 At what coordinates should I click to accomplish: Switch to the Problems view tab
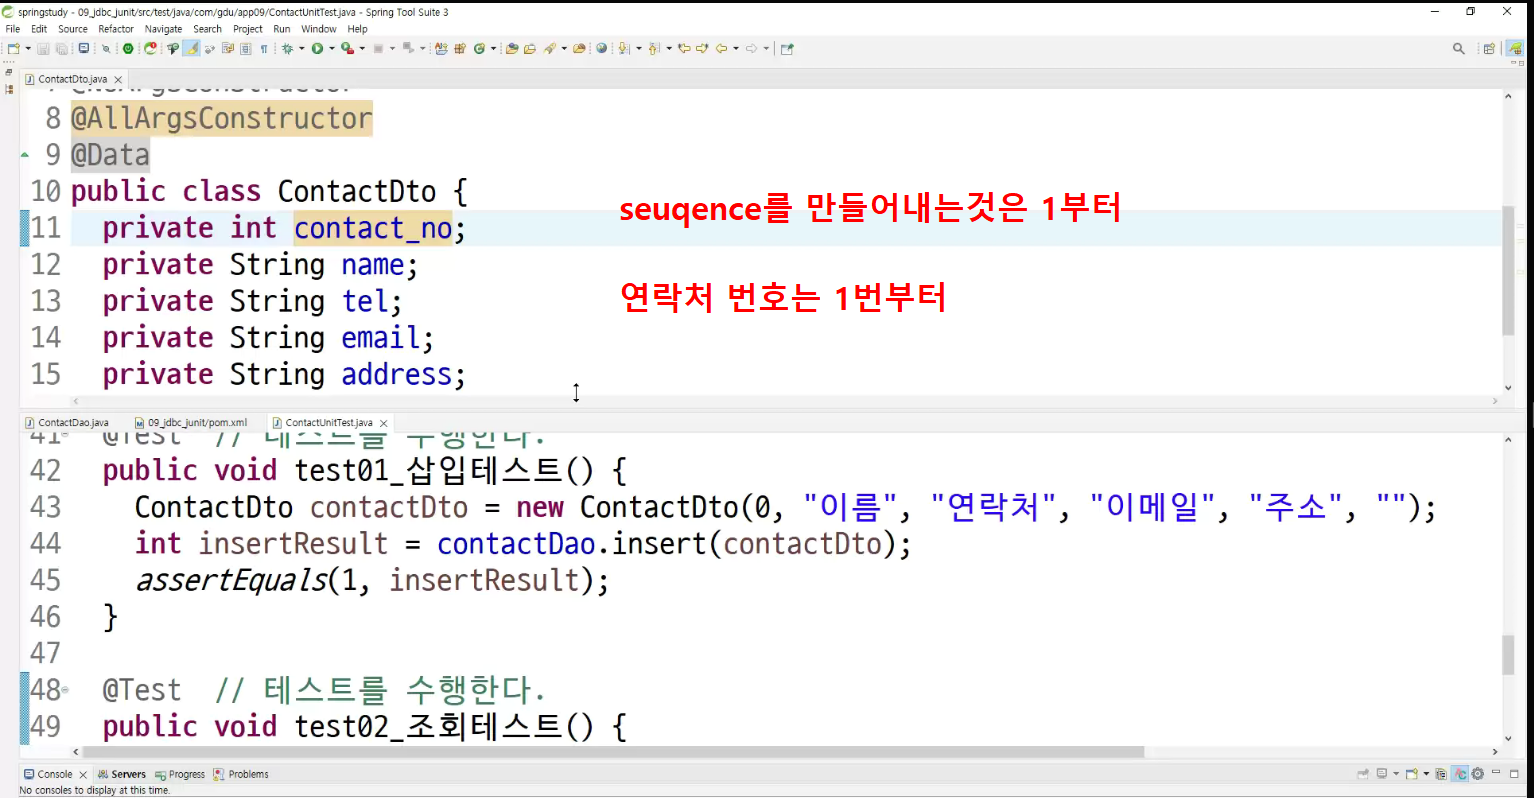[x=241, y=774]
